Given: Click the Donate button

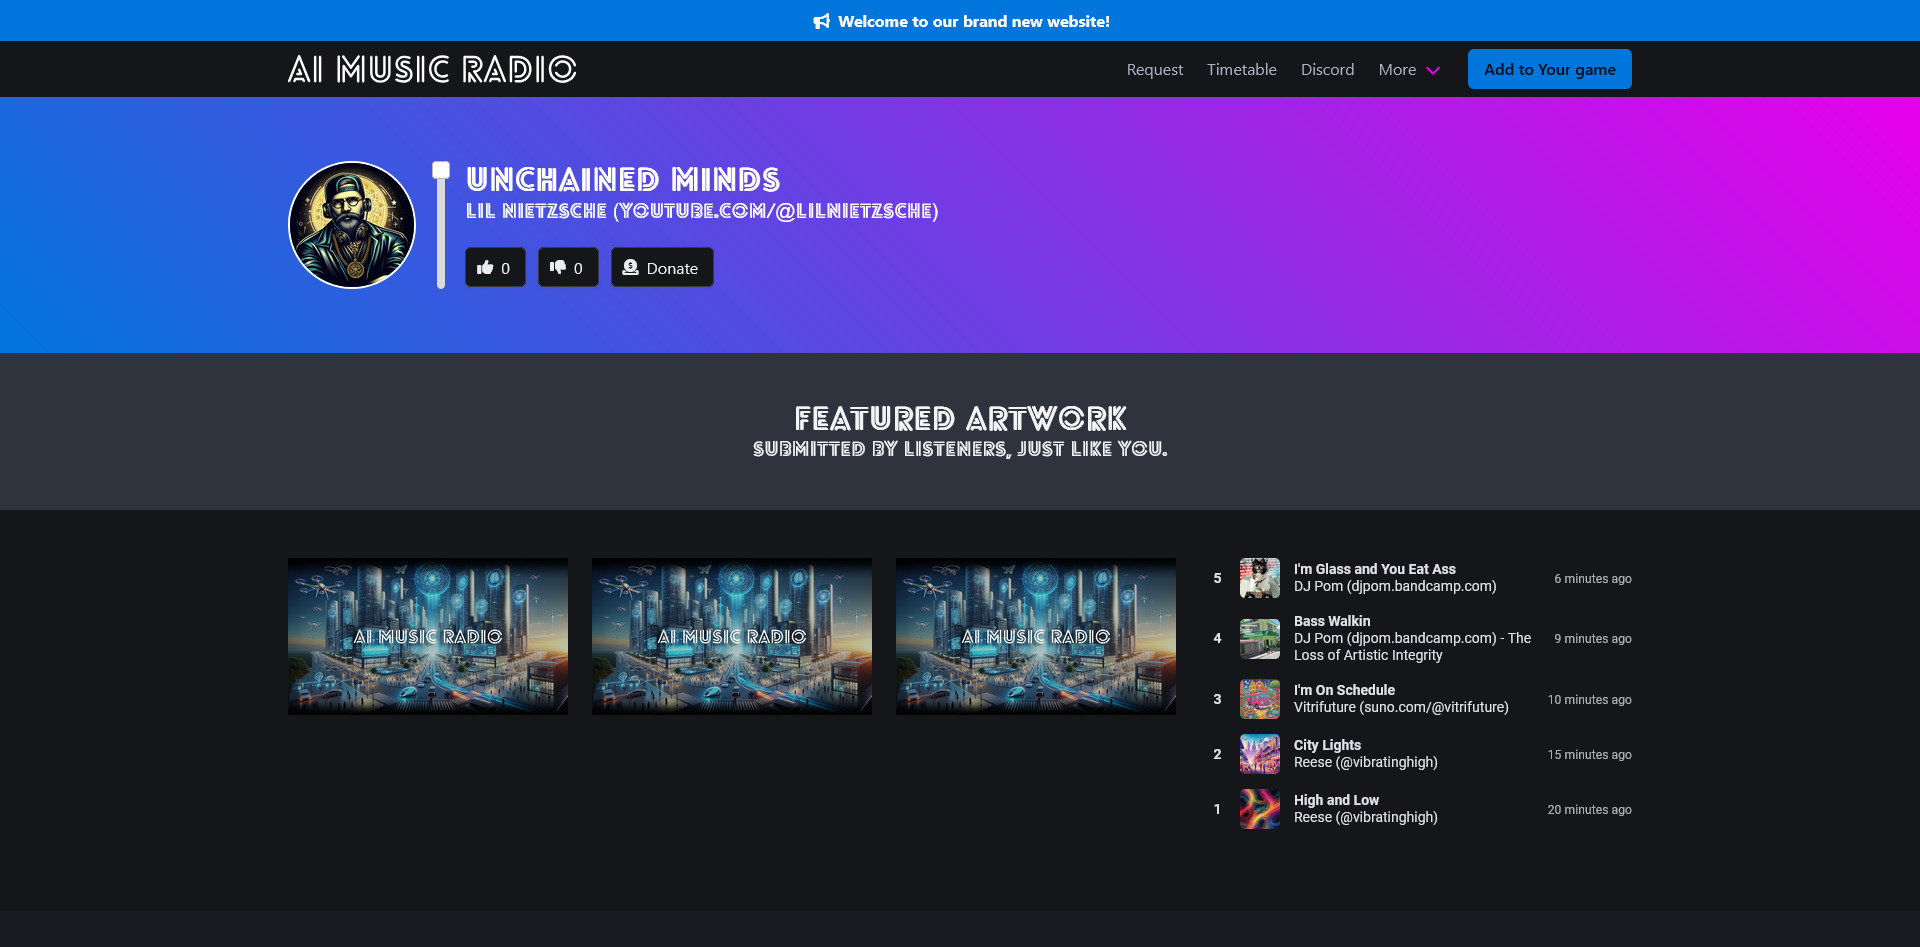Looking at the screenshot, I should click(662, 267).
